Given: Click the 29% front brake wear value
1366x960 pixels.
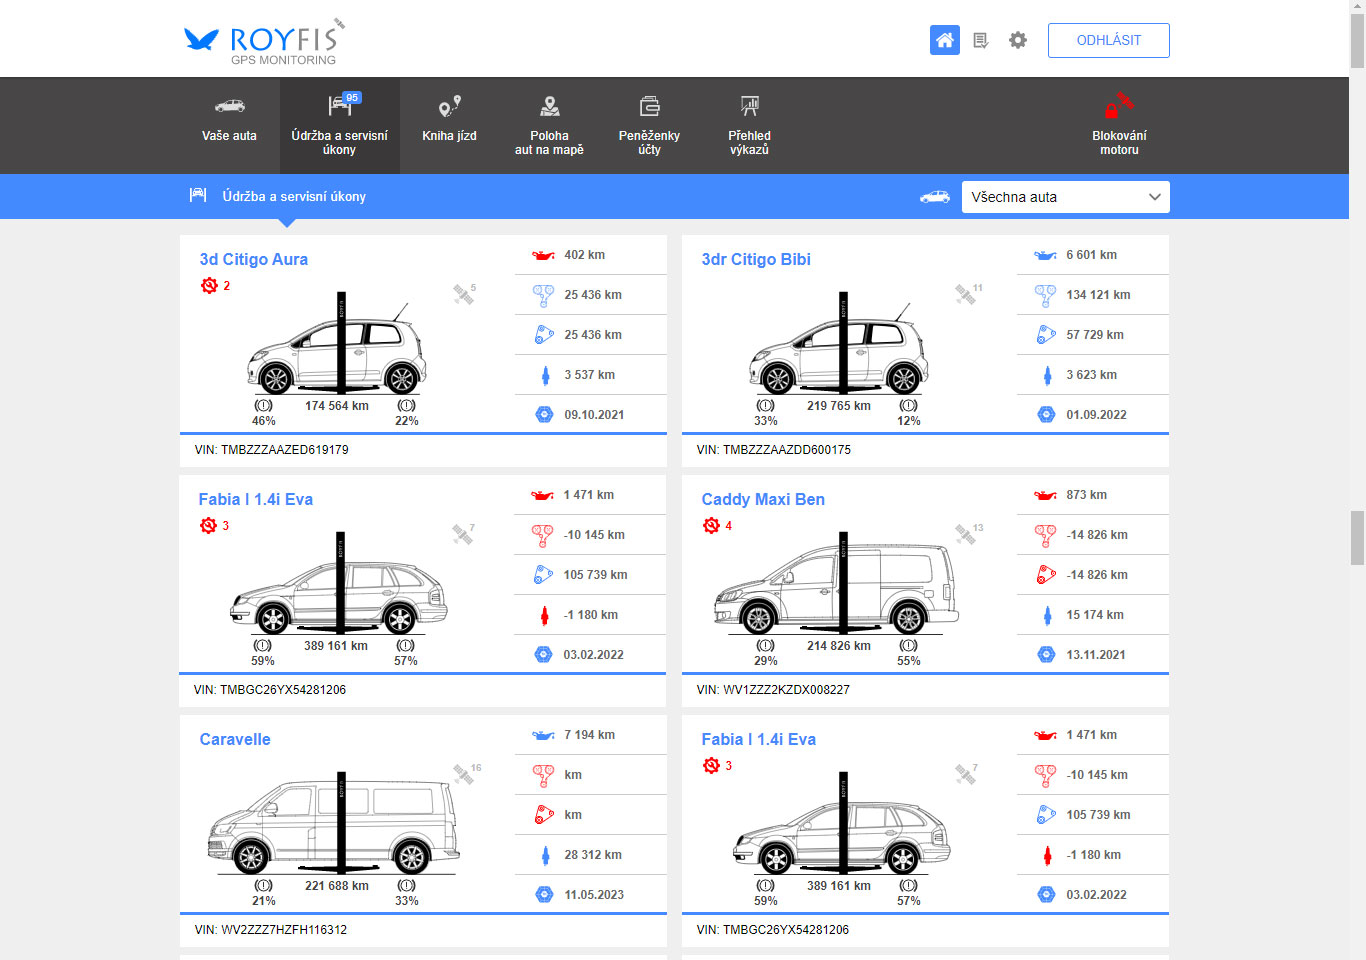Looking at the screenshot, I should [766, 661].
